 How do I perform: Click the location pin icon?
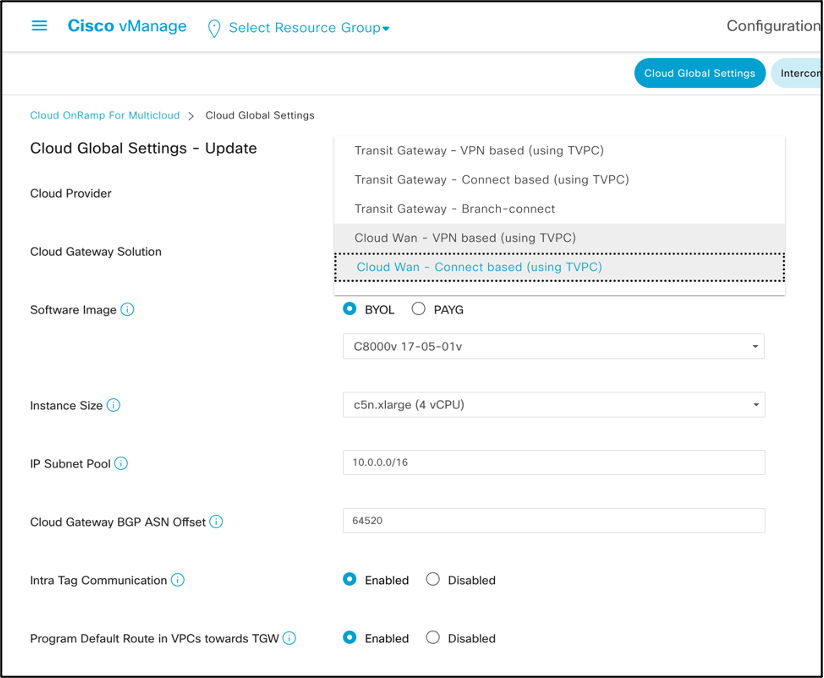(213, 28)
